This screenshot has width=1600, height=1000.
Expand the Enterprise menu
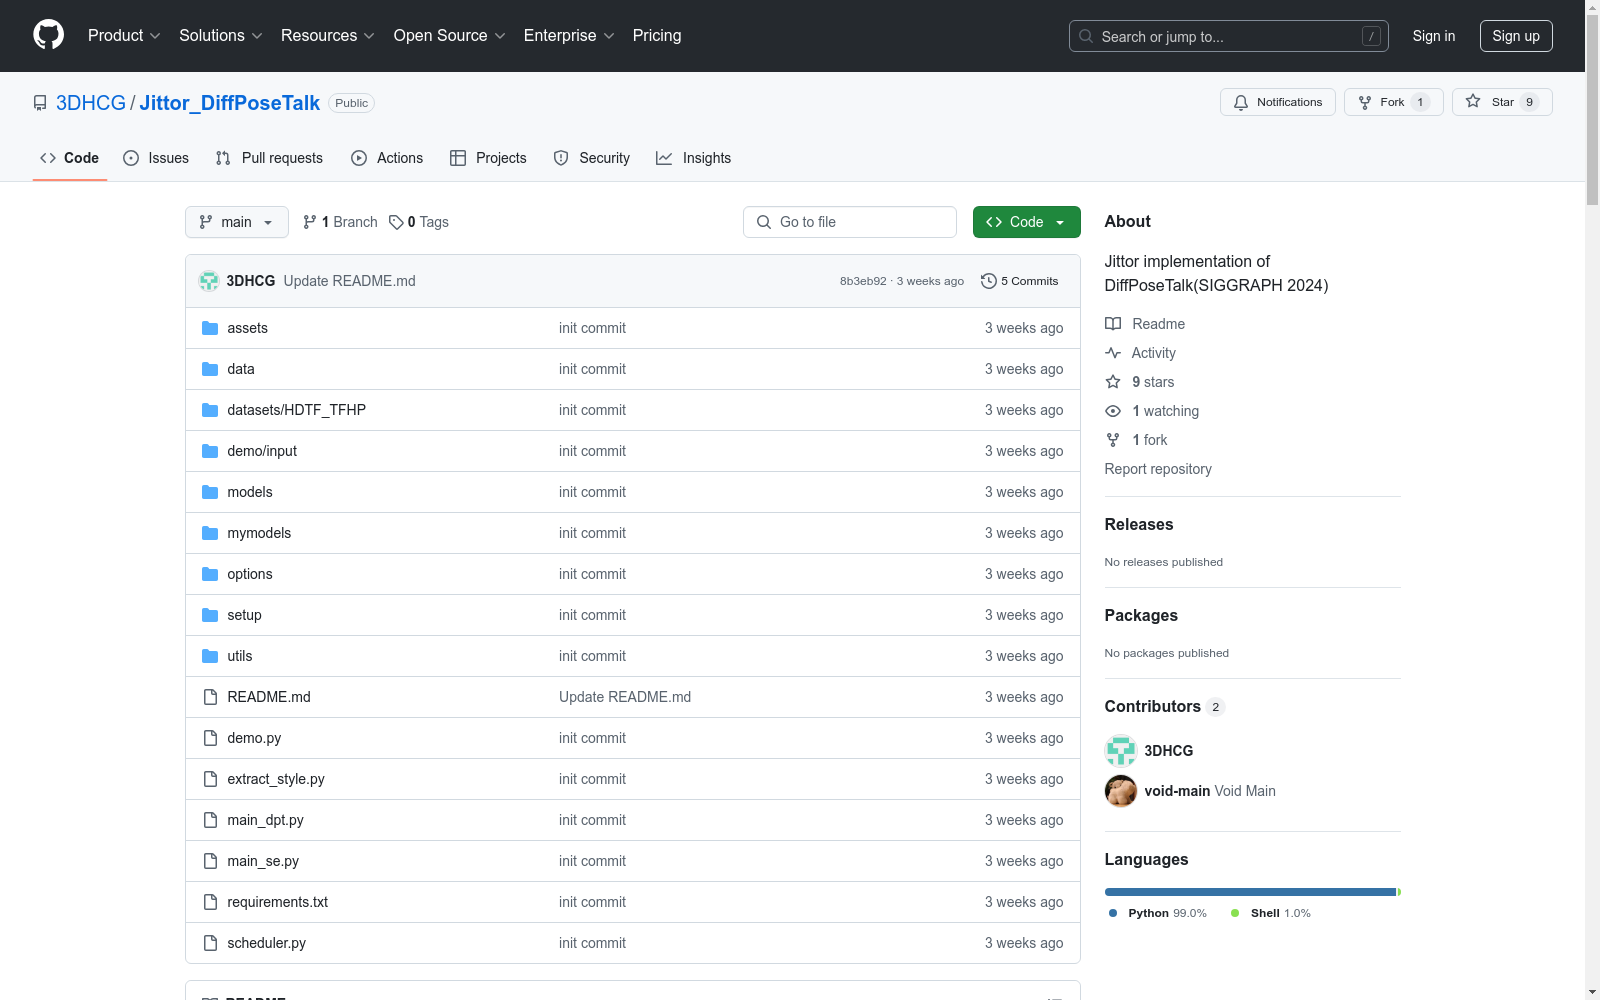569,35
